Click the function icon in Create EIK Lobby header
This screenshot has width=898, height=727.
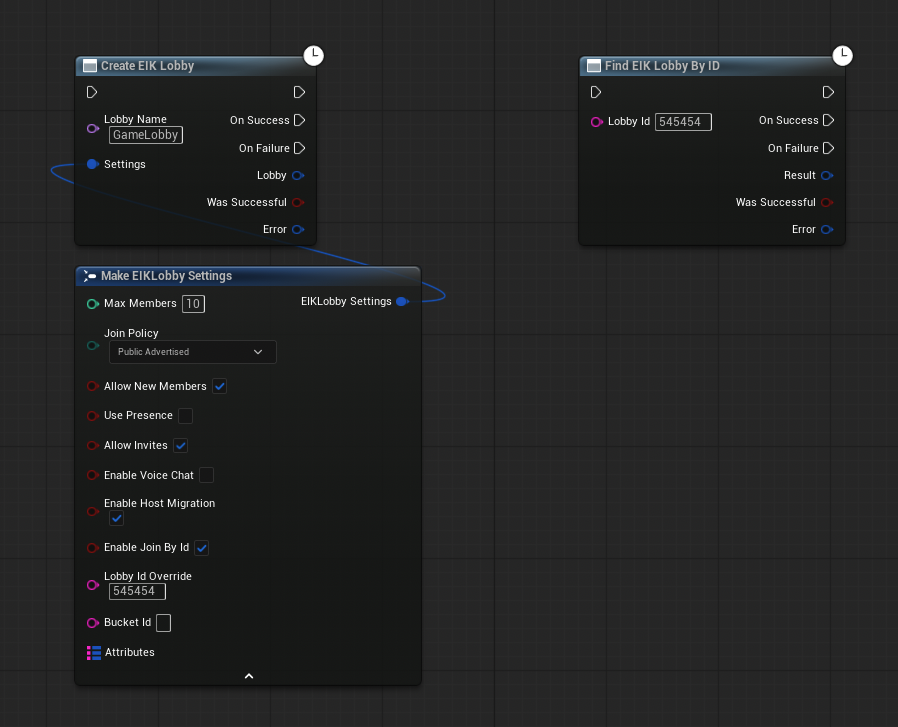click(88, 65)
